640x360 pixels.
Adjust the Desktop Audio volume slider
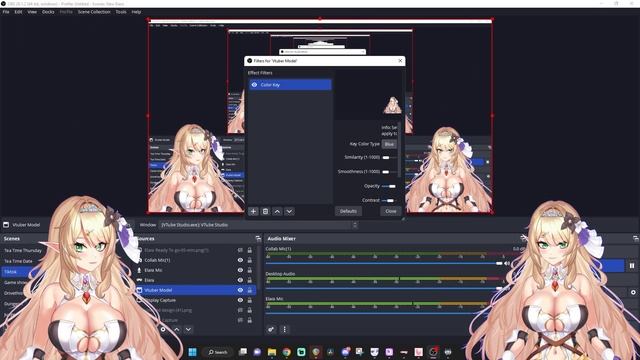point(384,289)
